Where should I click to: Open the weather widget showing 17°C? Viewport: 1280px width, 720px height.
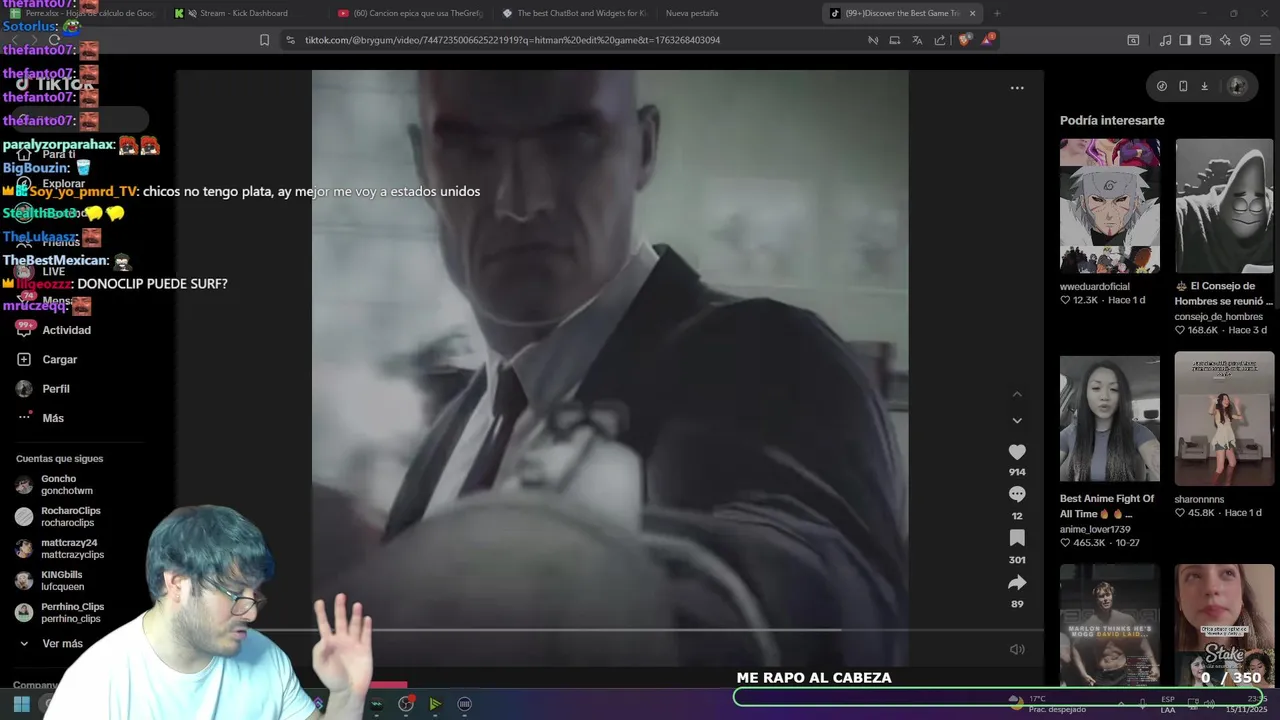[1047, 704]
